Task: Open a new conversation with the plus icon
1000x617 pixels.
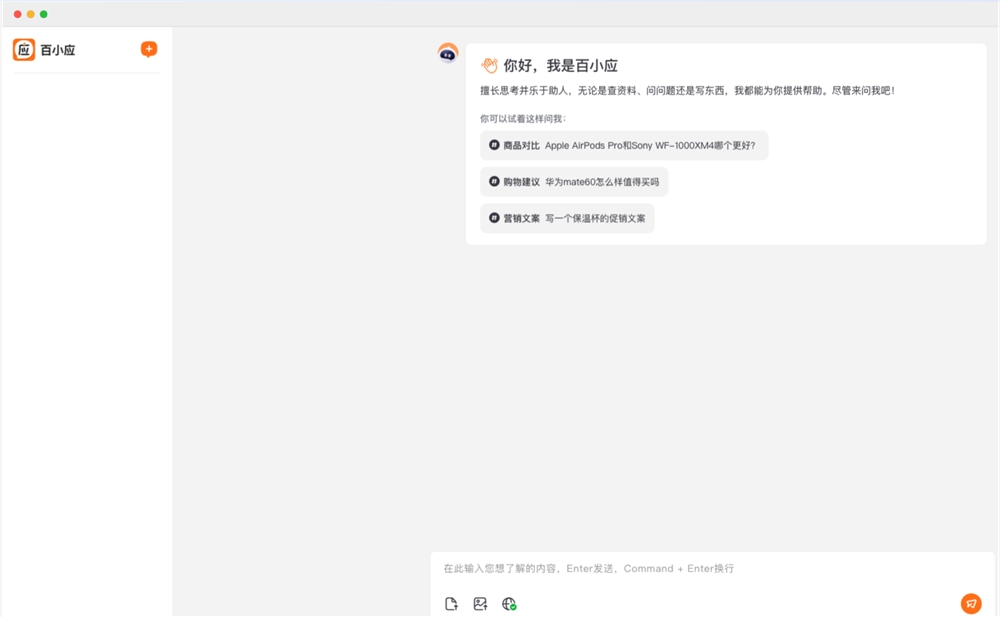Action: 148,48
